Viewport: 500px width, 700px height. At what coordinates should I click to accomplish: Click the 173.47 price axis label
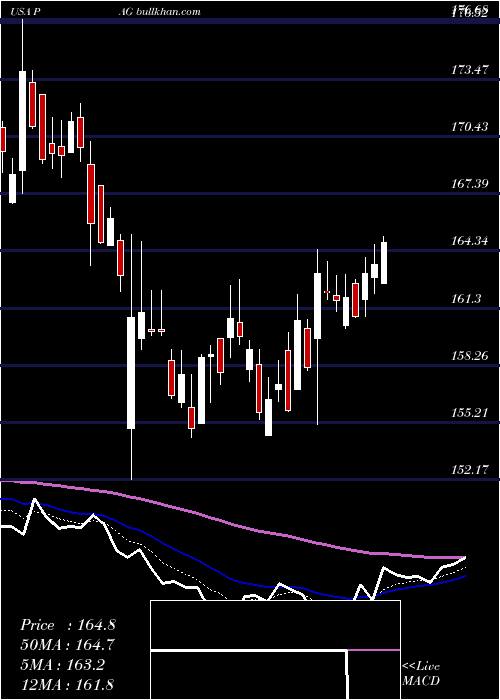[470, 70]
